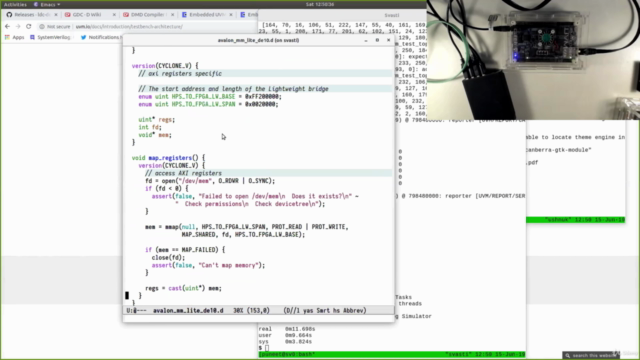Viewport: 640px width, 360px height.
Task: Open the Apps bookmark shortcut
Action: 15,37
